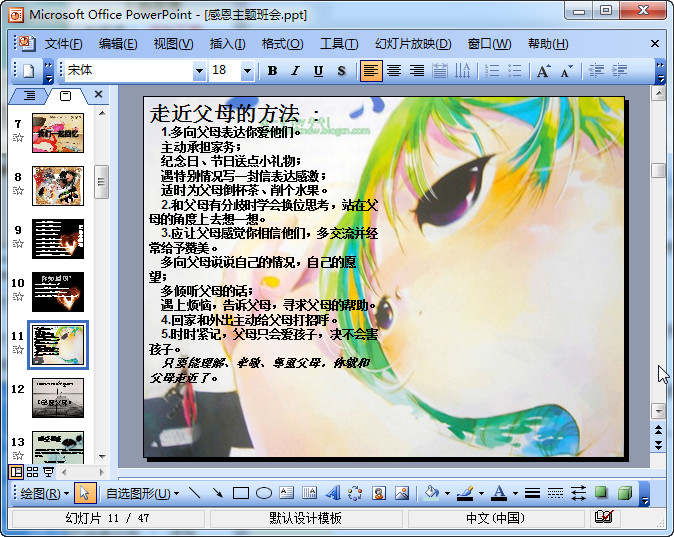The height and width of the screenshot is (537, 674).
Task: Open 视图(V) menu
Action: click(173, 44)
